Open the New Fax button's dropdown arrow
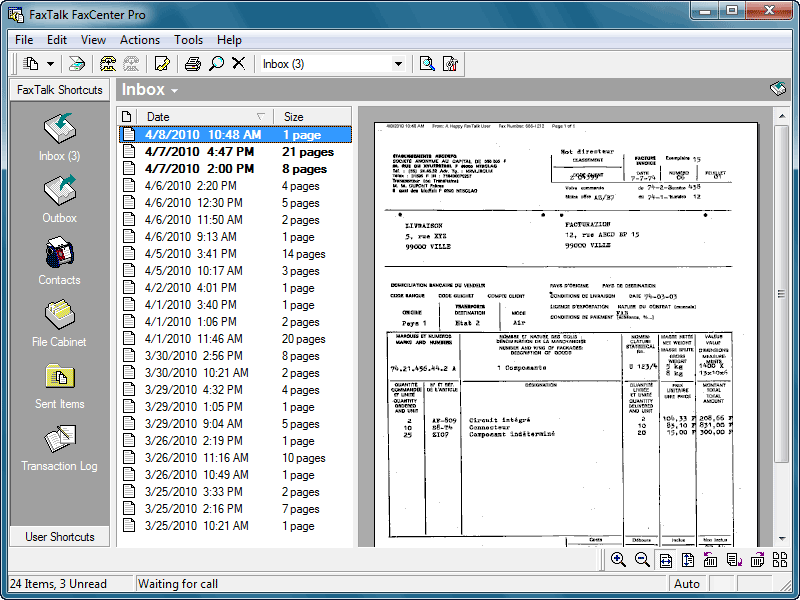The width and height of the screenshot is (800, 600). click(x=51, y=64)
